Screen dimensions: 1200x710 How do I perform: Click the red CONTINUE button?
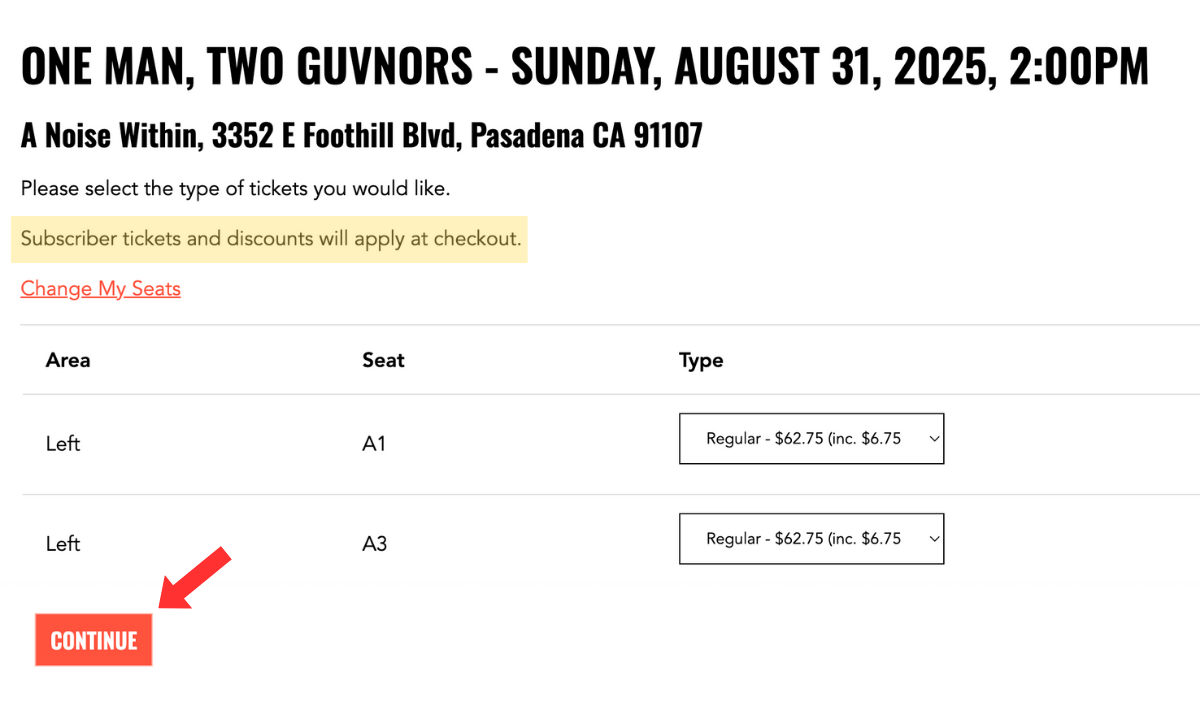click(93, 640)
